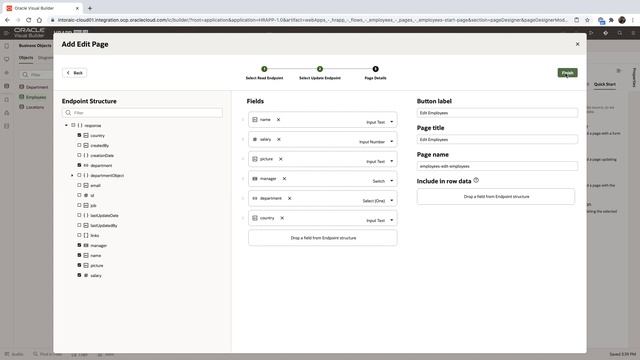Go to the Select Update Endpoint step
The width and height of the screenshot is (640, 360).
pos(320,69)
